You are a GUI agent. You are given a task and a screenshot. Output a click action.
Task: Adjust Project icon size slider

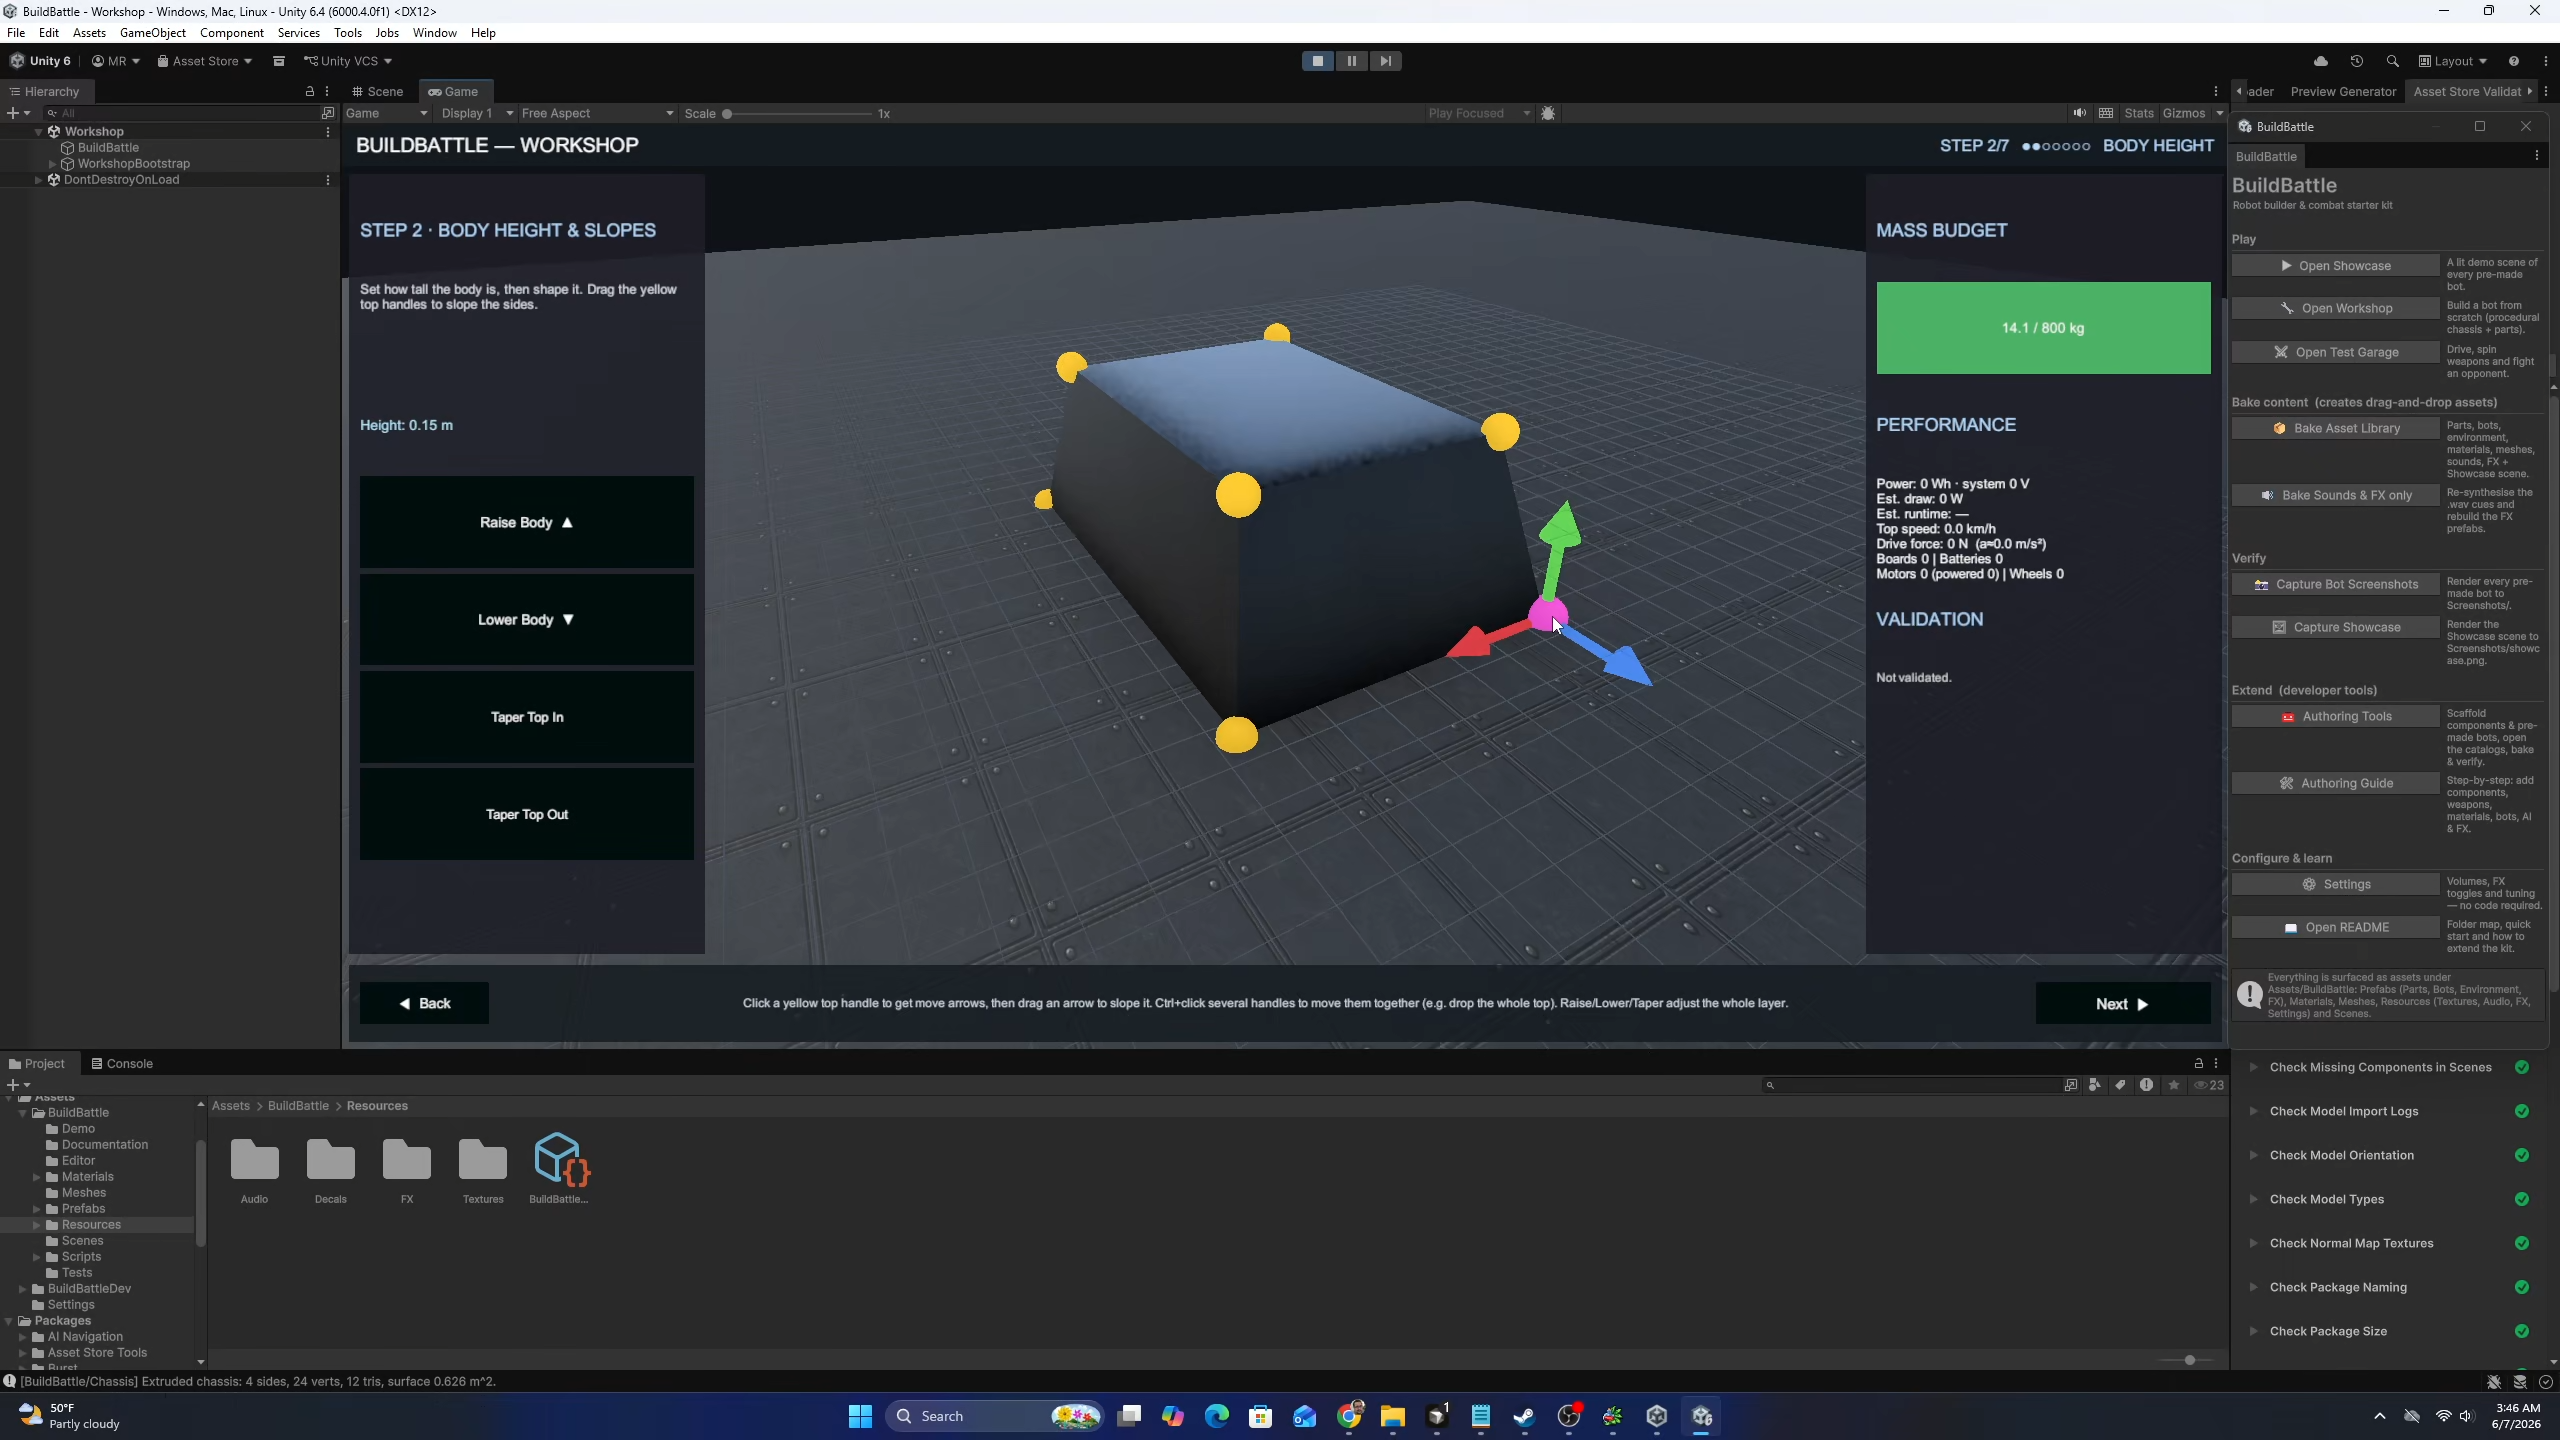point(2189,1360)
